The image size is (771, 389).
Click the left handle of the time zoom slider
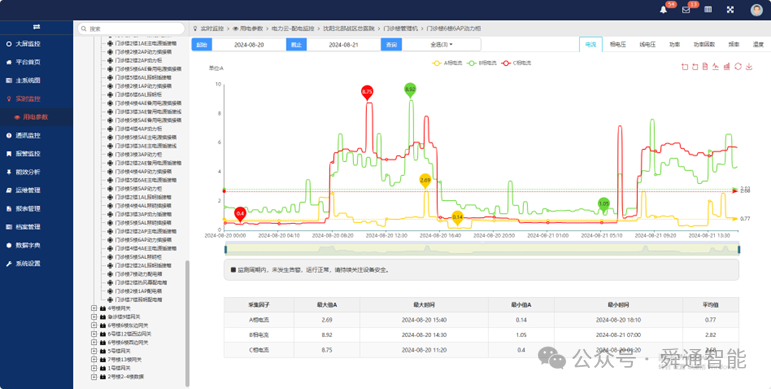[226, 250]
